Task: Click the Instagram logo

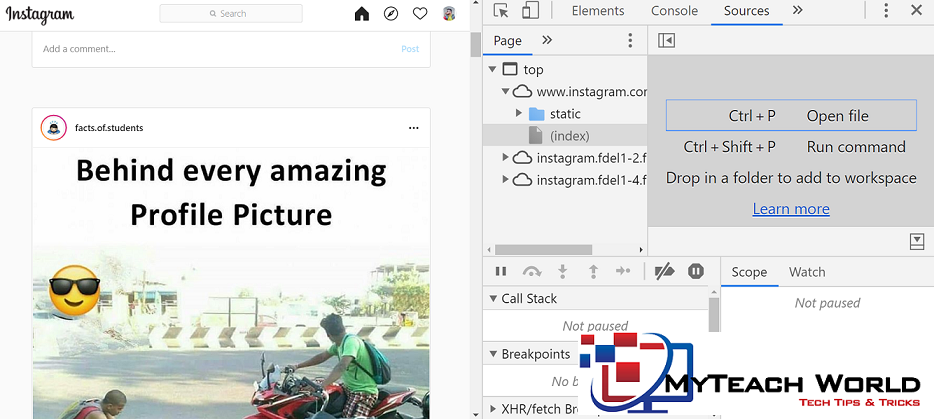Action: [x=40, y=15]
